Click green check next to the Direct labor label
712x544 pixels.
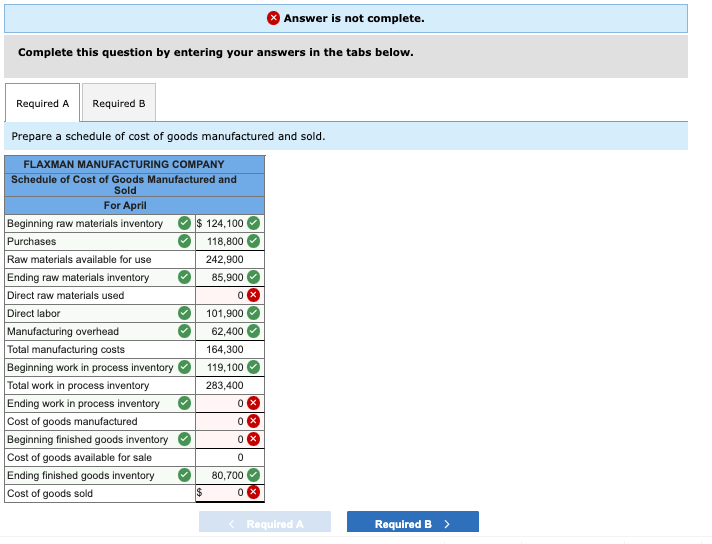click(x=184, y=313)
